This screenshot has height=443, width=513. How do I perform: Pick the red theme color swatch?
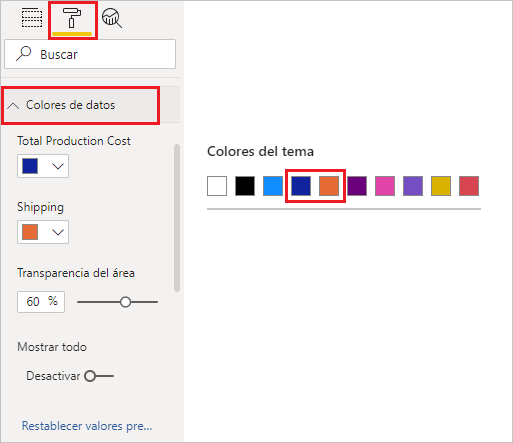coord(469,186)
